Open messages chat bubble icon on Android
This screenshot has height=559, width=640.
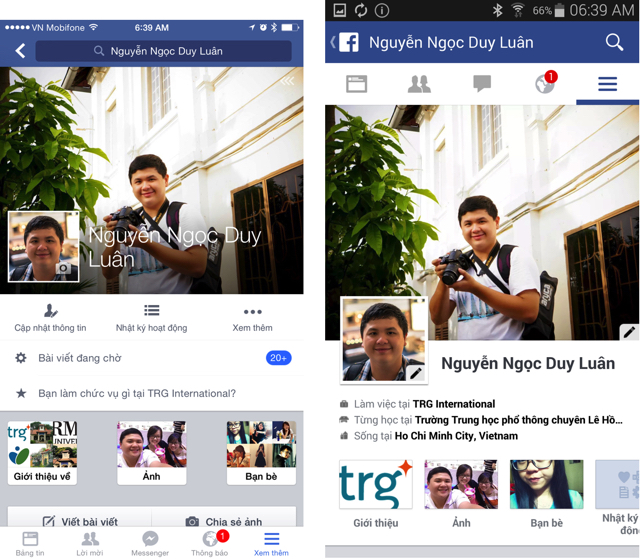pyautogui.click(x=482, y=84)
